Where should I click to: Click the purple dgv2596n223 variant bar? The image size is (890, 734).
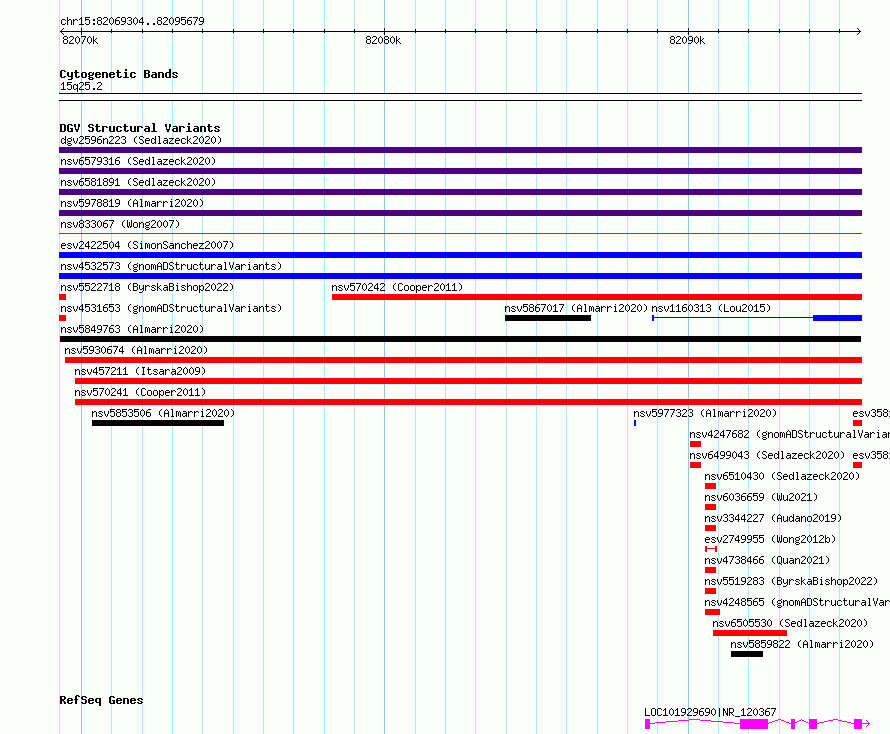460,150
